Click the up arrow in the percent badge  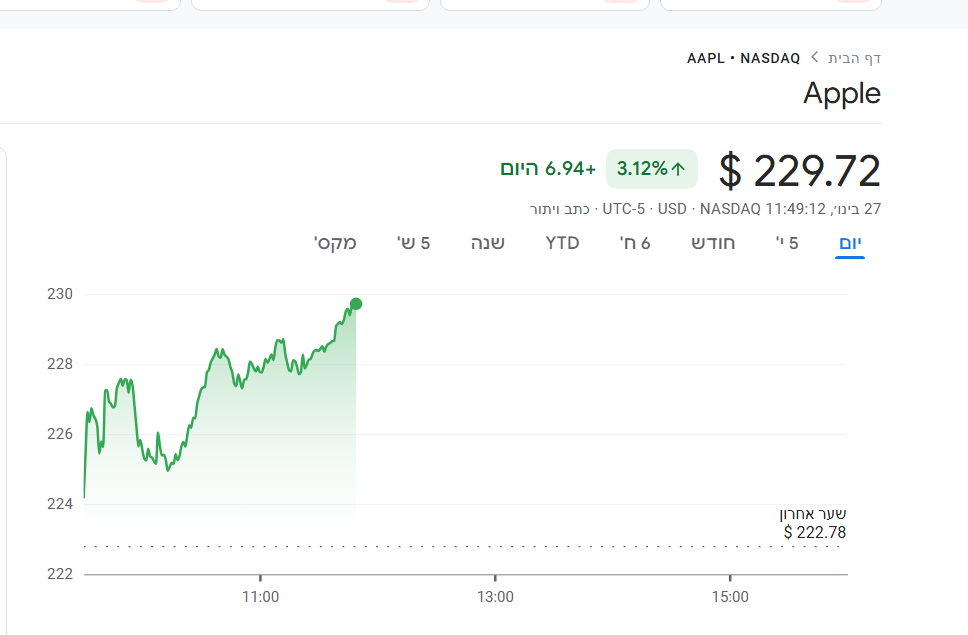679,169
